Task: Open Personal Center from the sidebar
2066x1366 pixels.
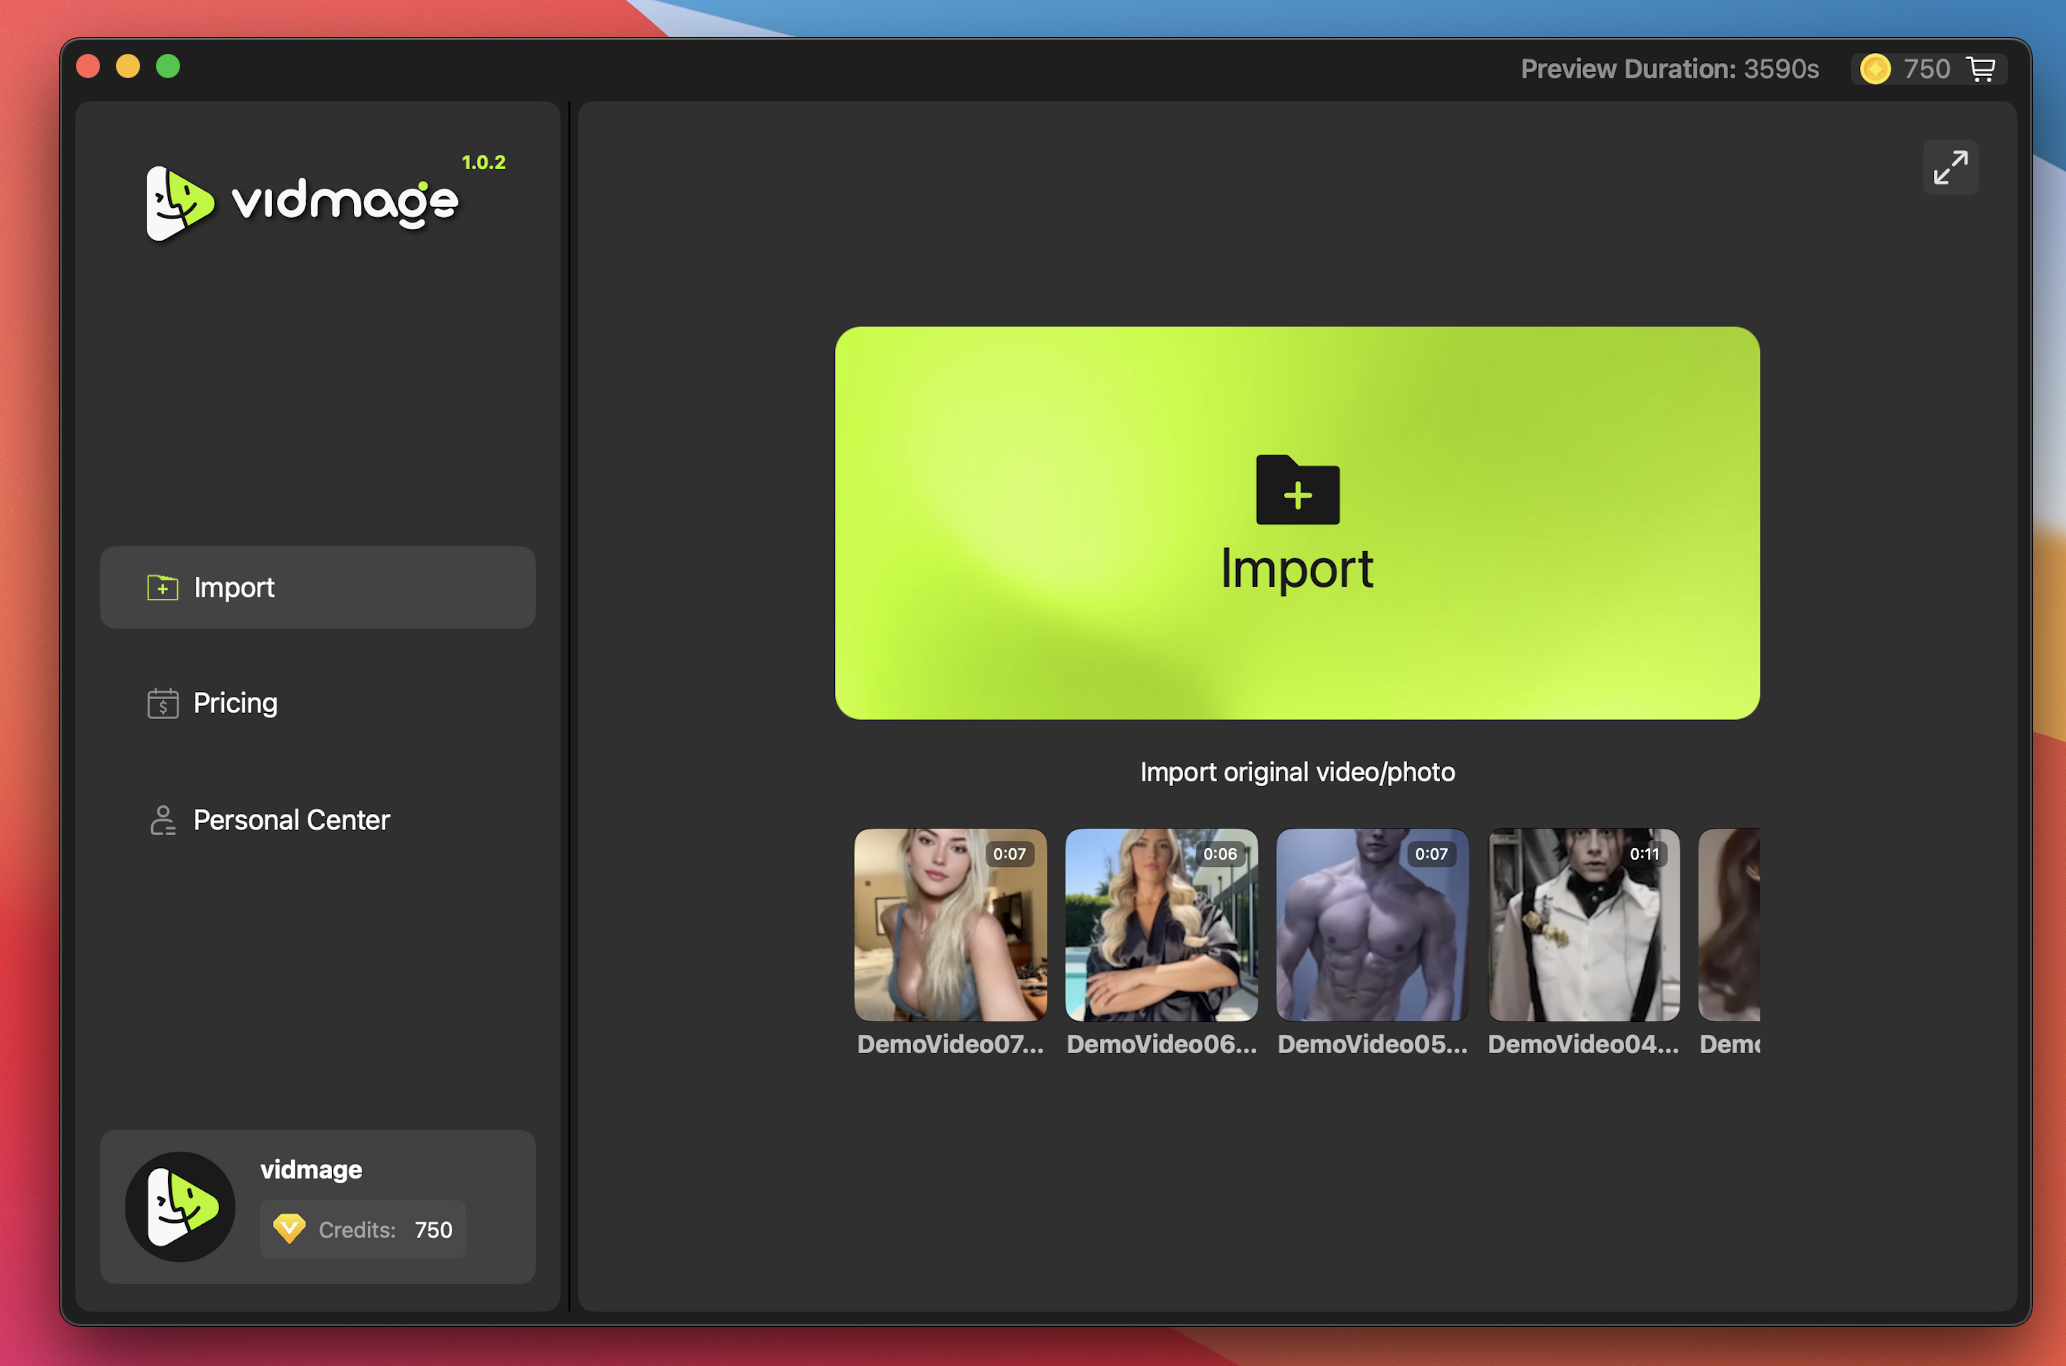Action: [290, 820]
